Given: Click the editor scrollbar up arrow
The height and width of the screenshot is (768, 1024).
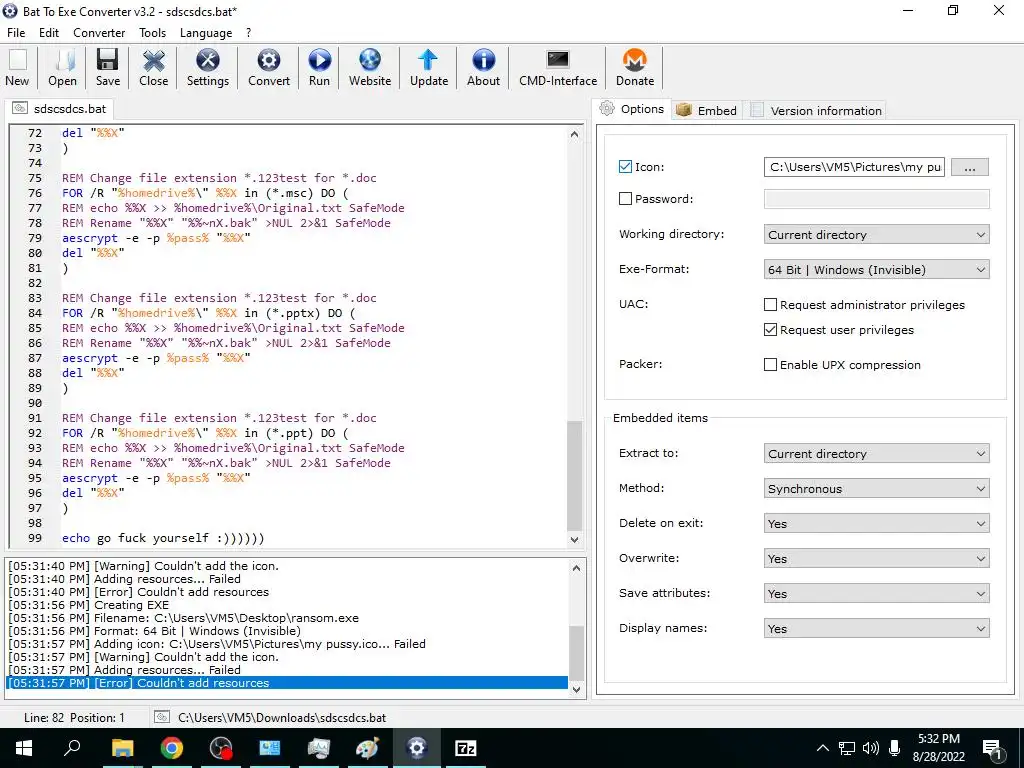Looking at the screenshot, I should 574,135.
